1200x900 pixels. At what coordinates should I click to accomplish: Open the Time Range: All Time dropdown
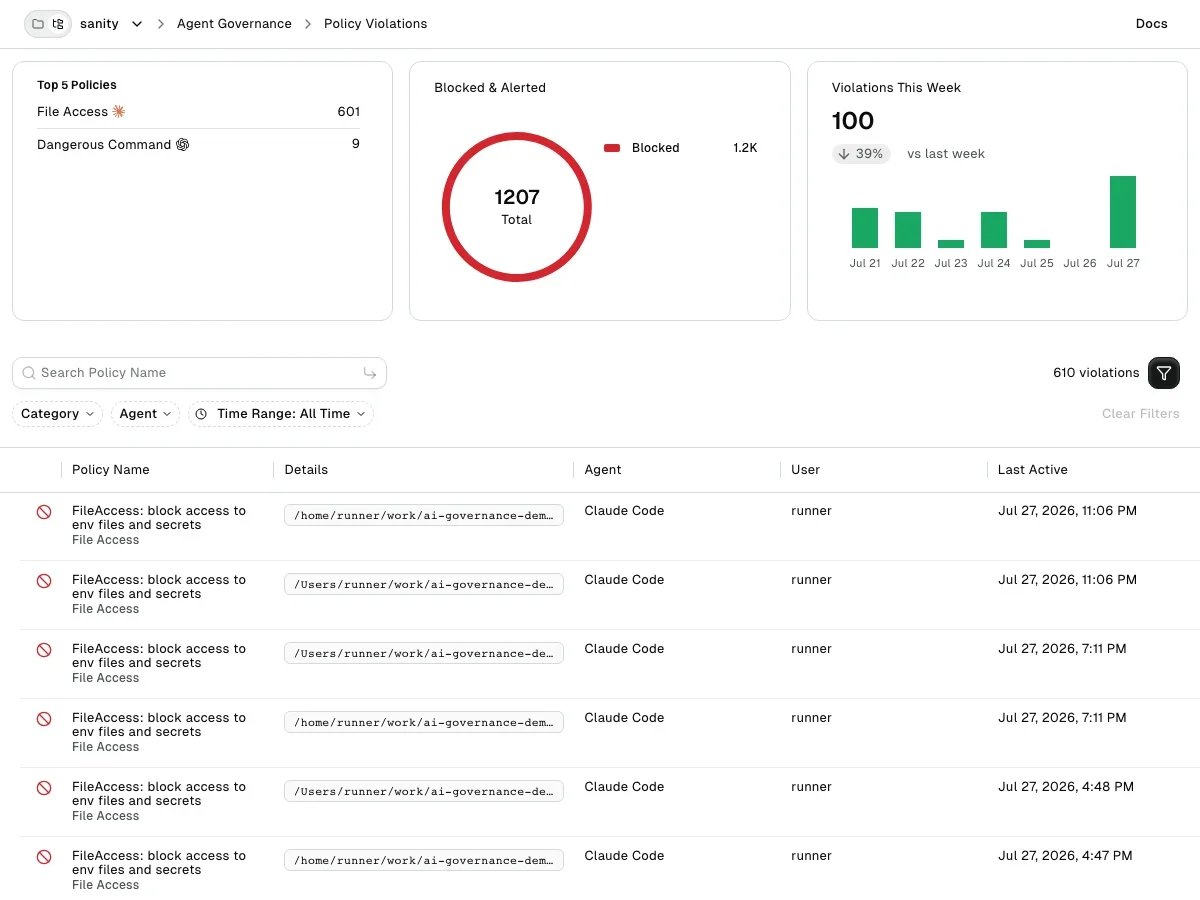click(281, 414)
